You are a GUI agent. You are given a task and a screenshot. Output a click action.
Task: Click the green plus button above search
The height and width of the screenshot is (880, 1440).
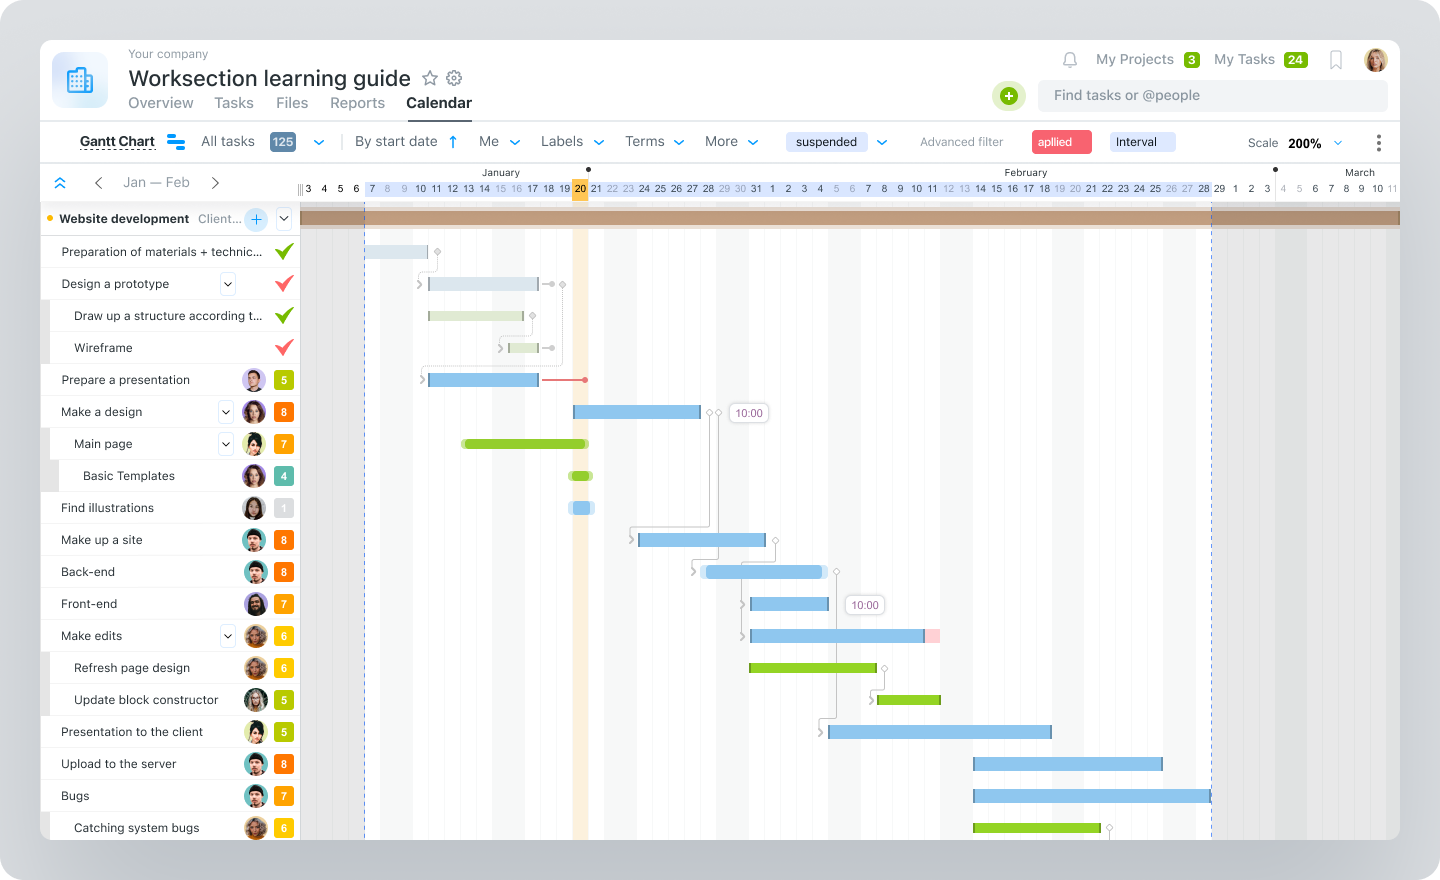click(1008, 96)
